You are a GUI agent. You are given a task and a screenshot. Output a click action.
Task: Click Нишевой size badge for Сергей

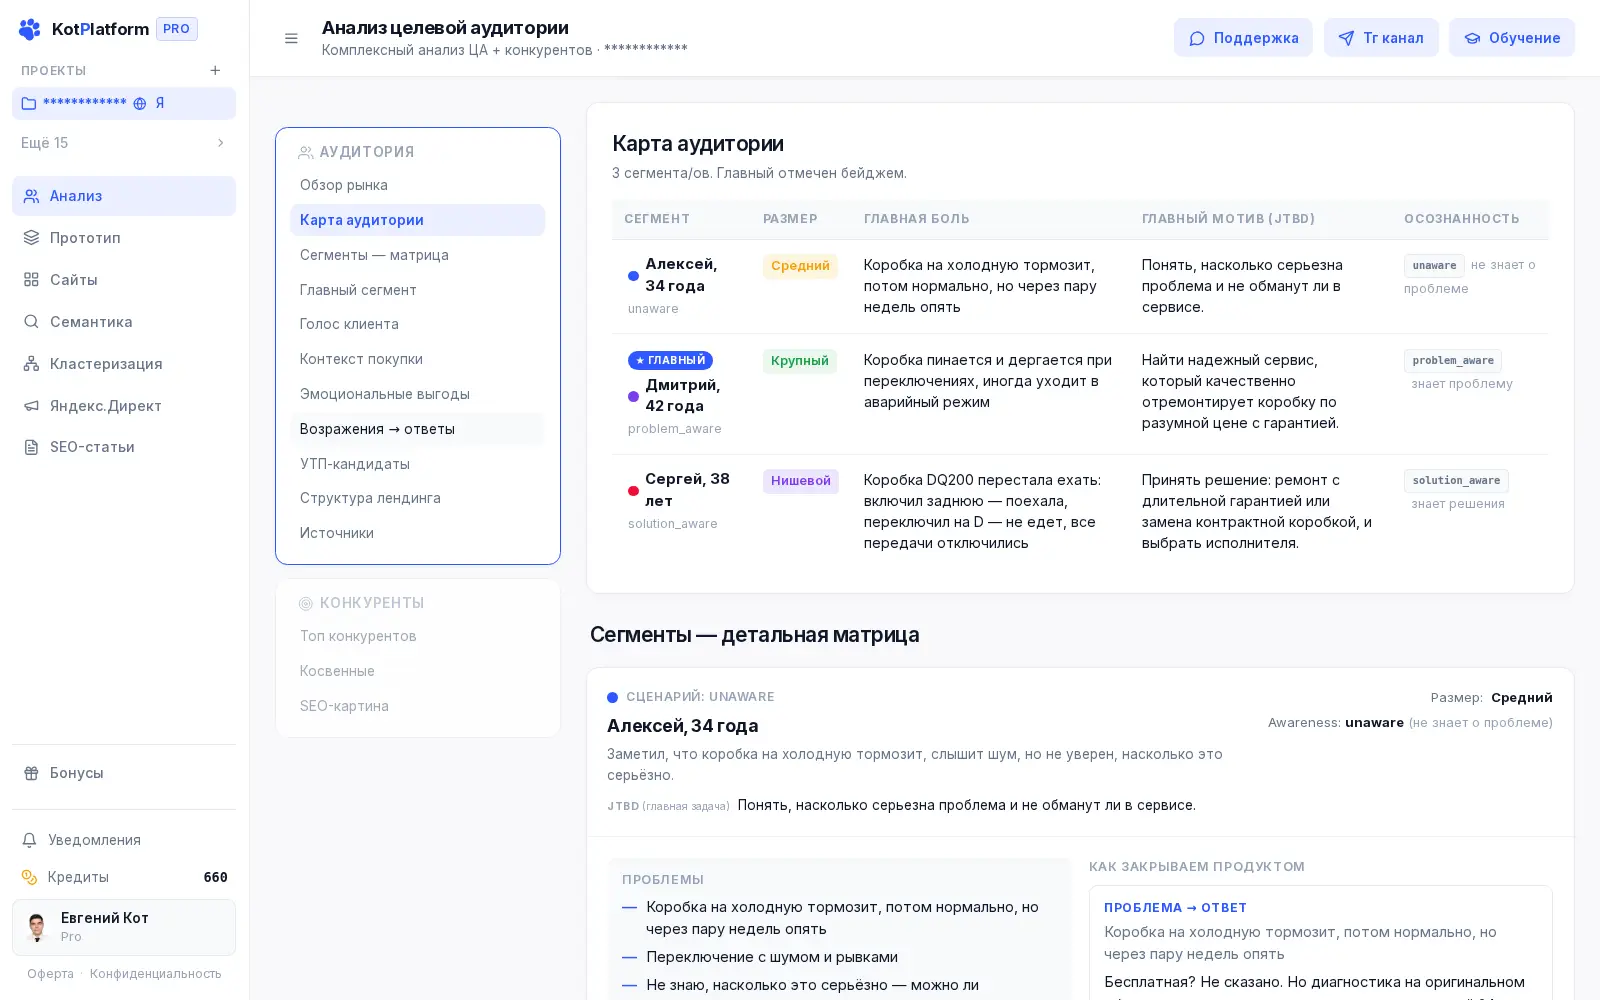coord(801,481)
